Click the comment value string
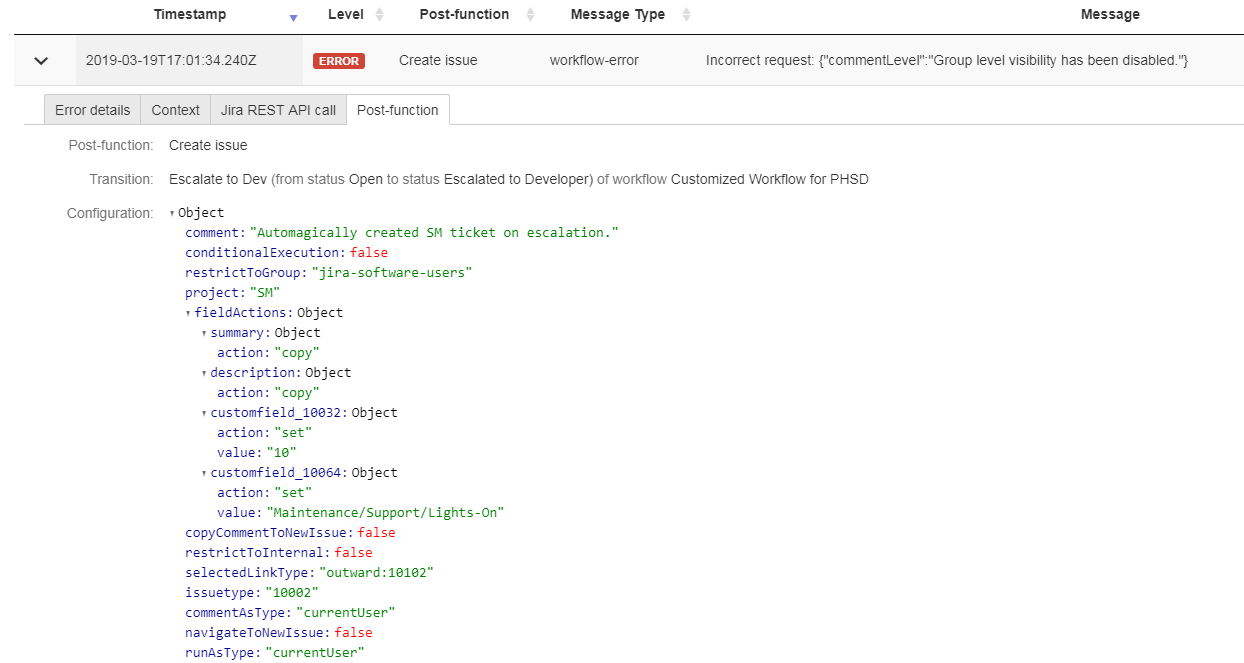 pos(434,233)
